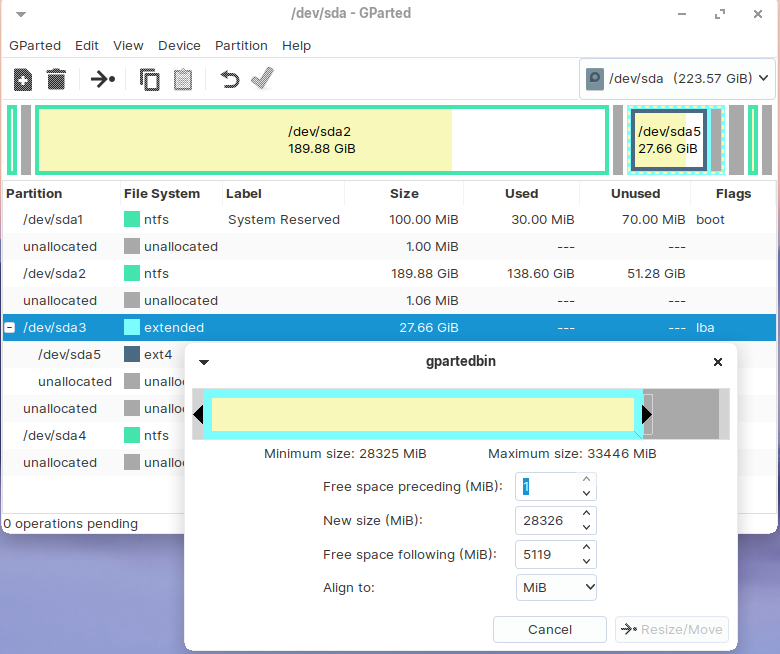Click the Free space preceding input field
Image resolution: width=780 pixels, height=654 pixels.
[547, 486]
